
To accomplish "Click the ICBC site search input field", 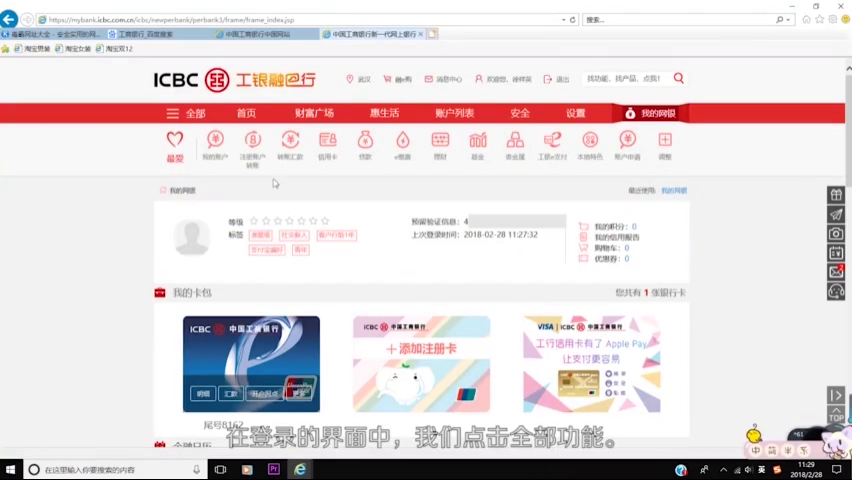I will click(x=625, y=78).
